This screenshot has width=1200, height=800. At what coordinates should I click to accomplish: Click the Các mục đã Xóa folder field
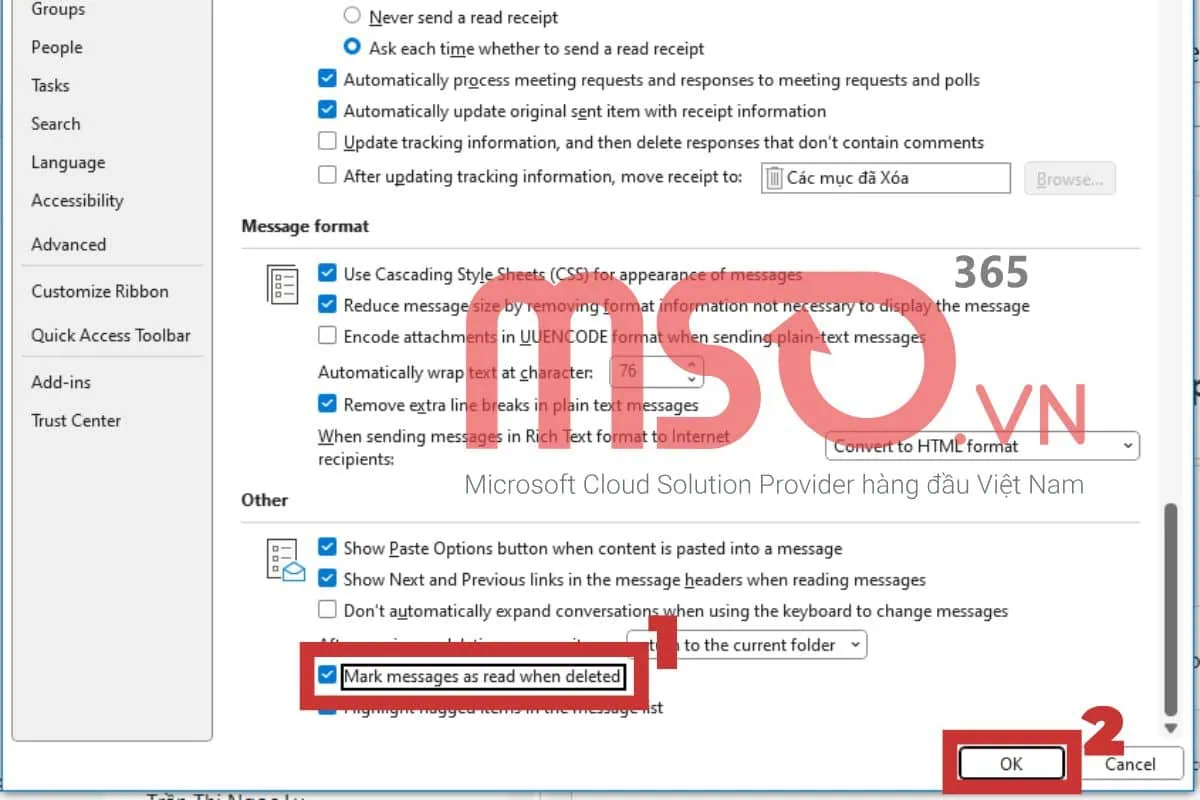pos(885,179)
